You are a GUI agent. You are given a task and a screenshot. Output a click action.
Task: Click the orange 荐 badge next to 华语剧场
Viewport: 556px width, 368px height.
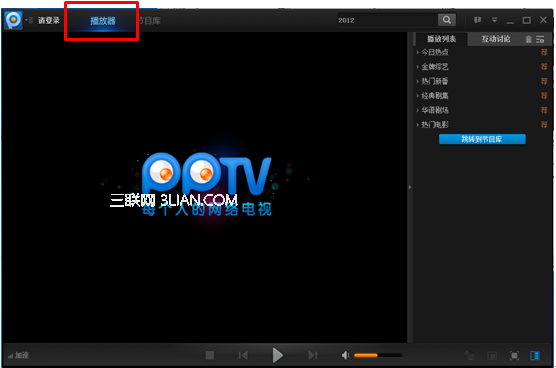[x=544, y=110]
